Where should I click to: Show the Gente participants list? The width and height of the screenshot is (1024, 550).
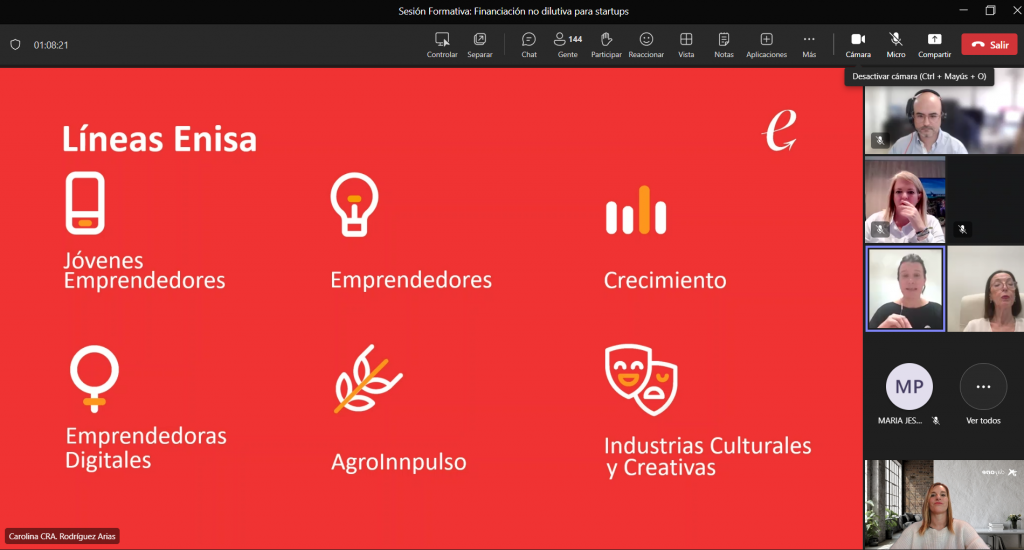click(x=568, y=45)
